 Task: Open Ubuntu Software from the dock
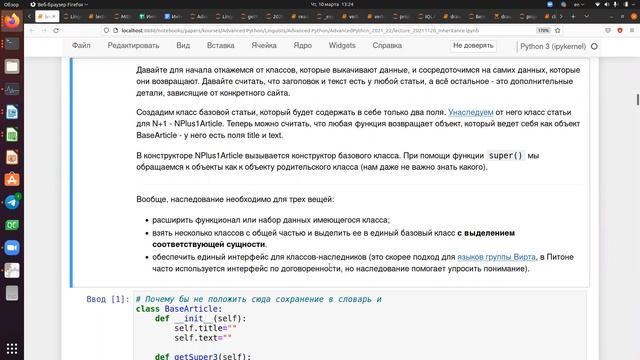point(12,180)
